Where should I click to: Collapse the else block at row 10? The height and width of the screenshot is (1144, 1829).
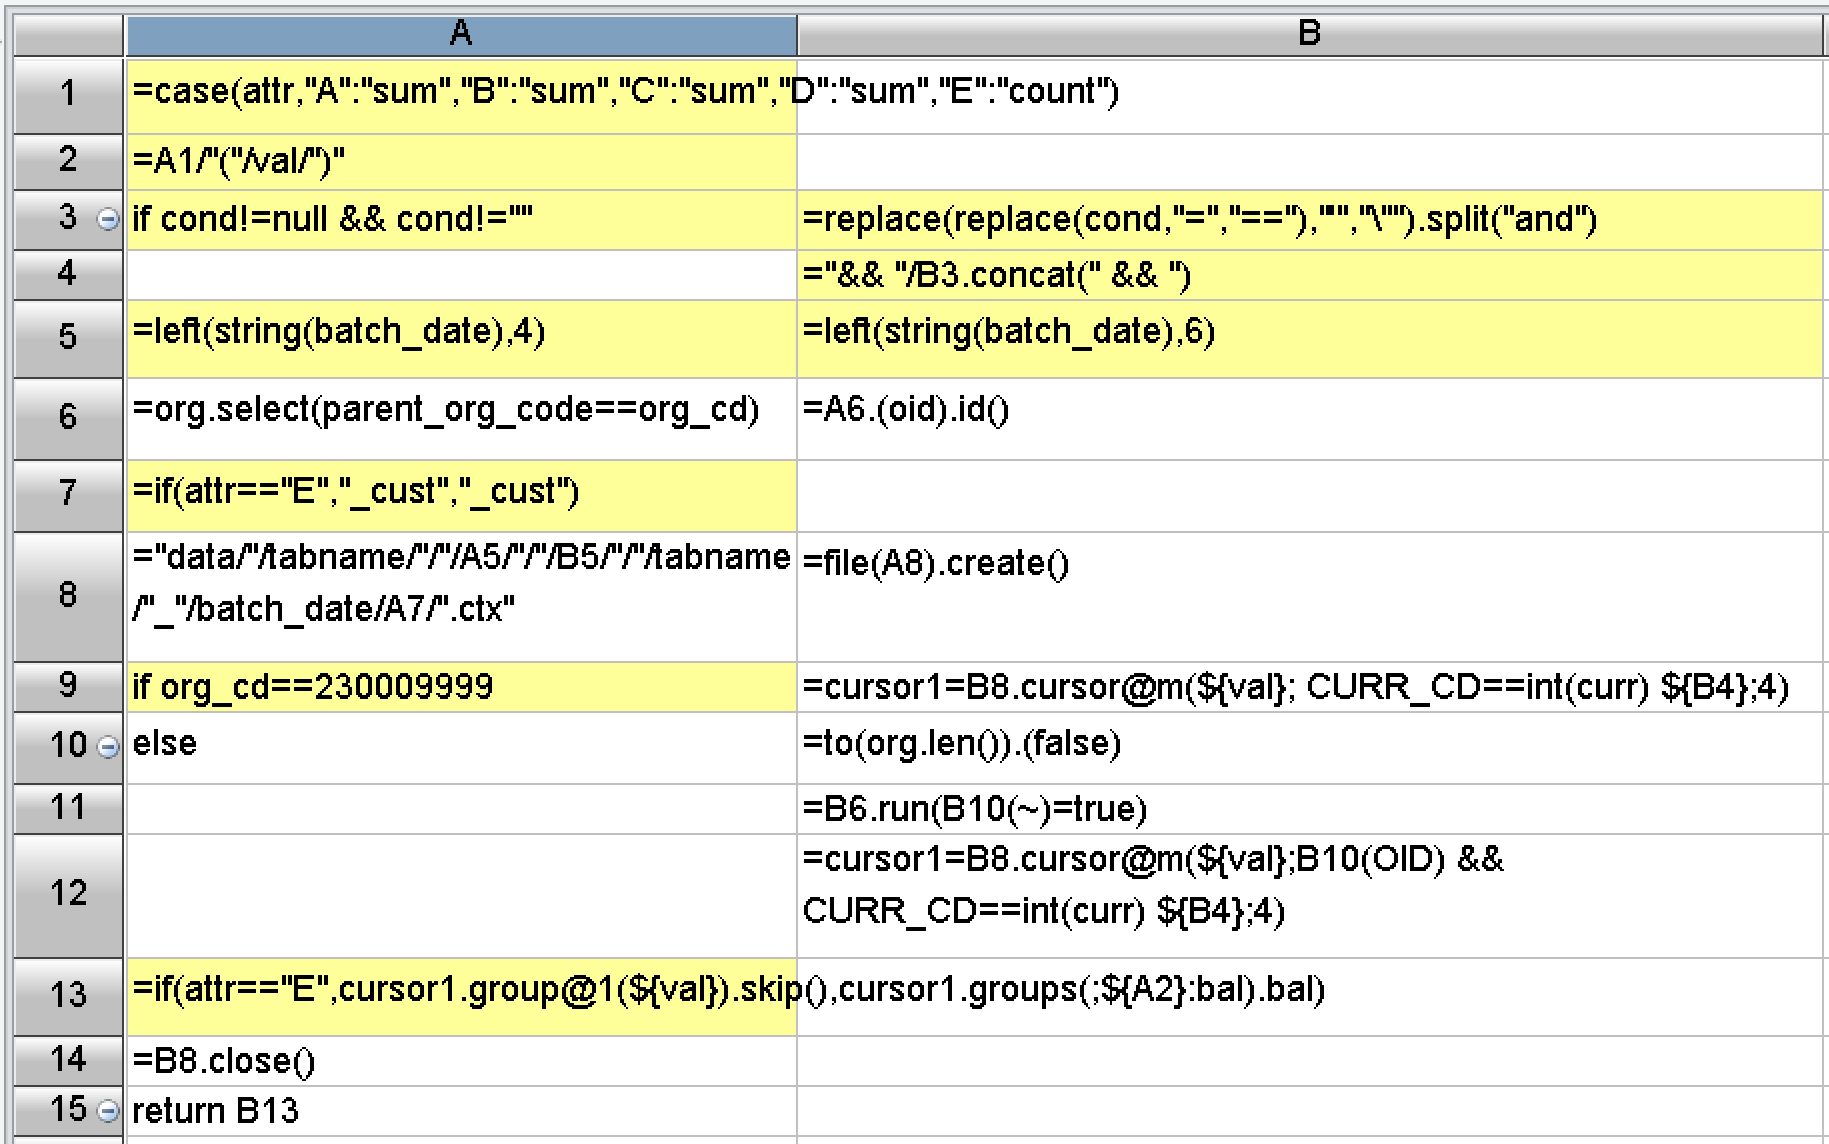click(108, 746)
